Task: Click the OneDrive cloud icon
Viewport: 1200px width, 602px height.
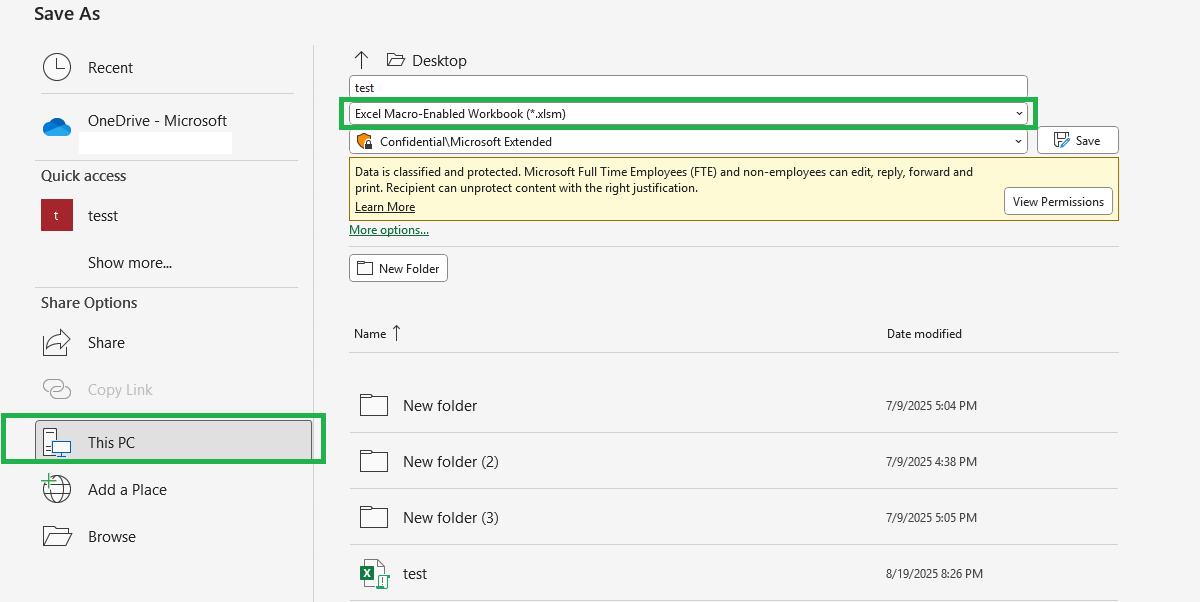Action: pos(57,127)
